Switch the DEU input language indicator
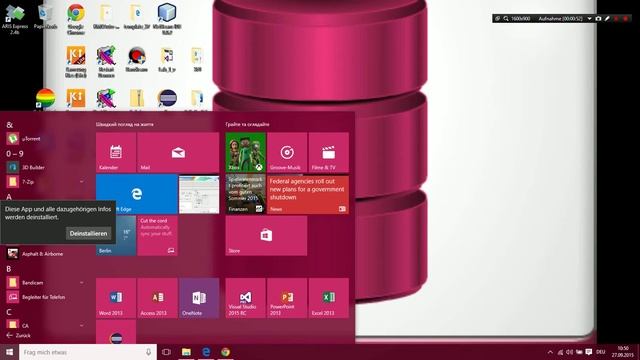Screen dimensions: 640x360 (600, 352)
